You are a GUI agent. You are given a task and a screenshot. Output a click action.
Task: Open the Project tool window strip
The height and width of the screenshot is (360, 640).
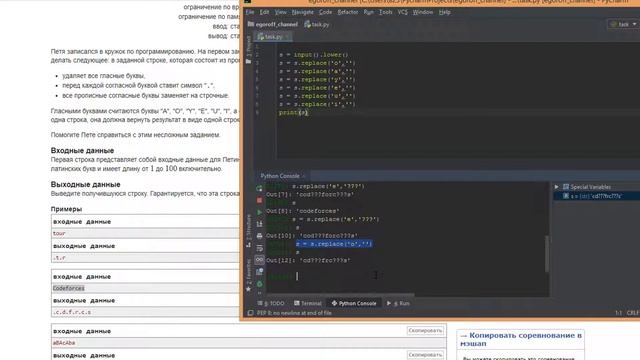tap(249, 50)
